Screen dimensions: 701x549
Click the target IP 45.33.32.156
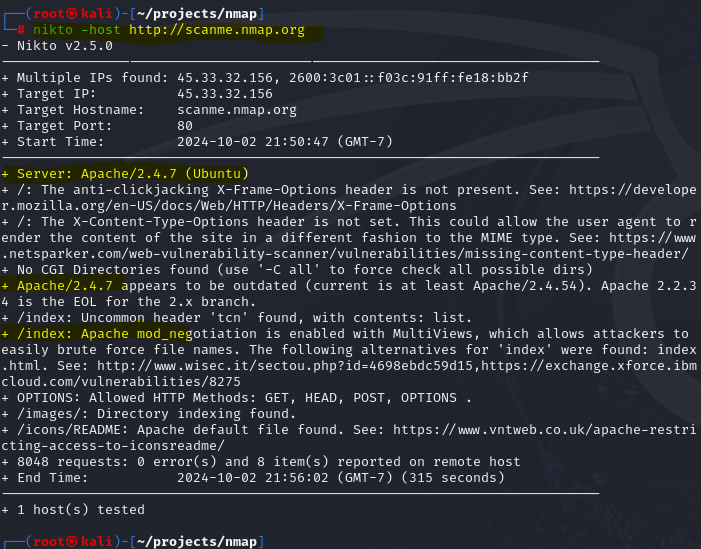click(225, 94)
